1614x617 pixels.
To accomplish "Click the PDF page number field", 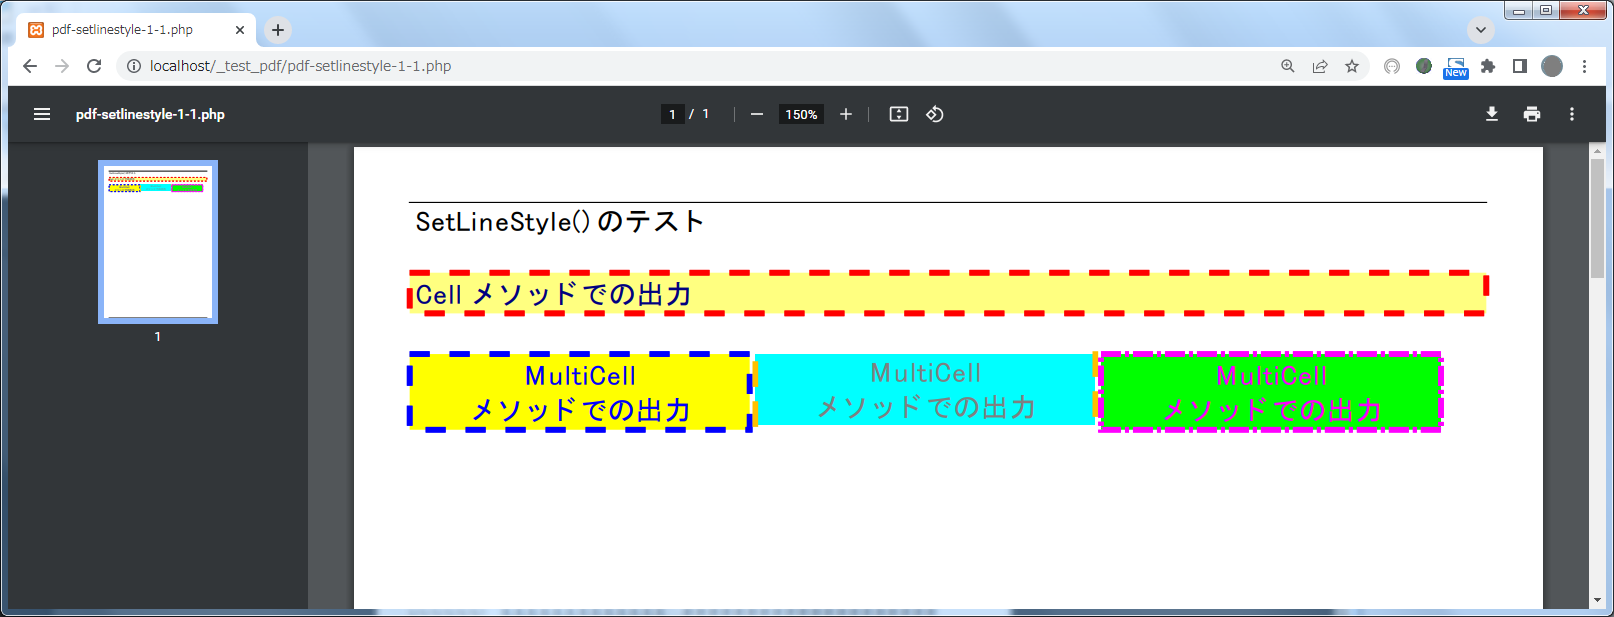I will [x=672, y=114].
